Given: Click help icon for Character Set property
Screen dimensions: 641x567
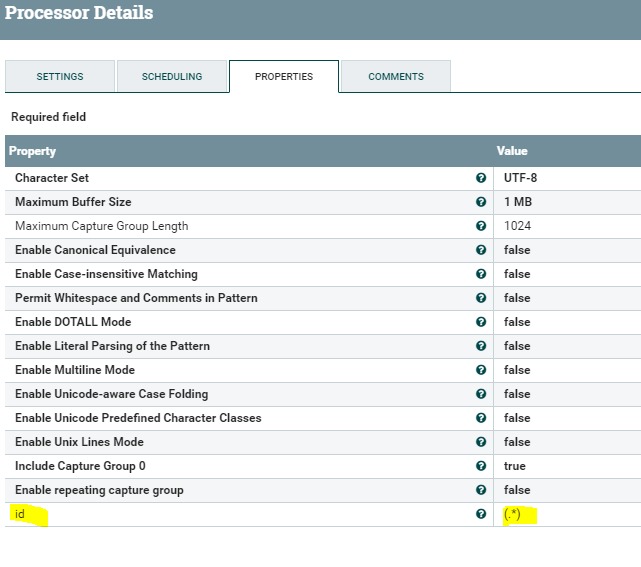Looking at the screenshot, I should (481, 178).
